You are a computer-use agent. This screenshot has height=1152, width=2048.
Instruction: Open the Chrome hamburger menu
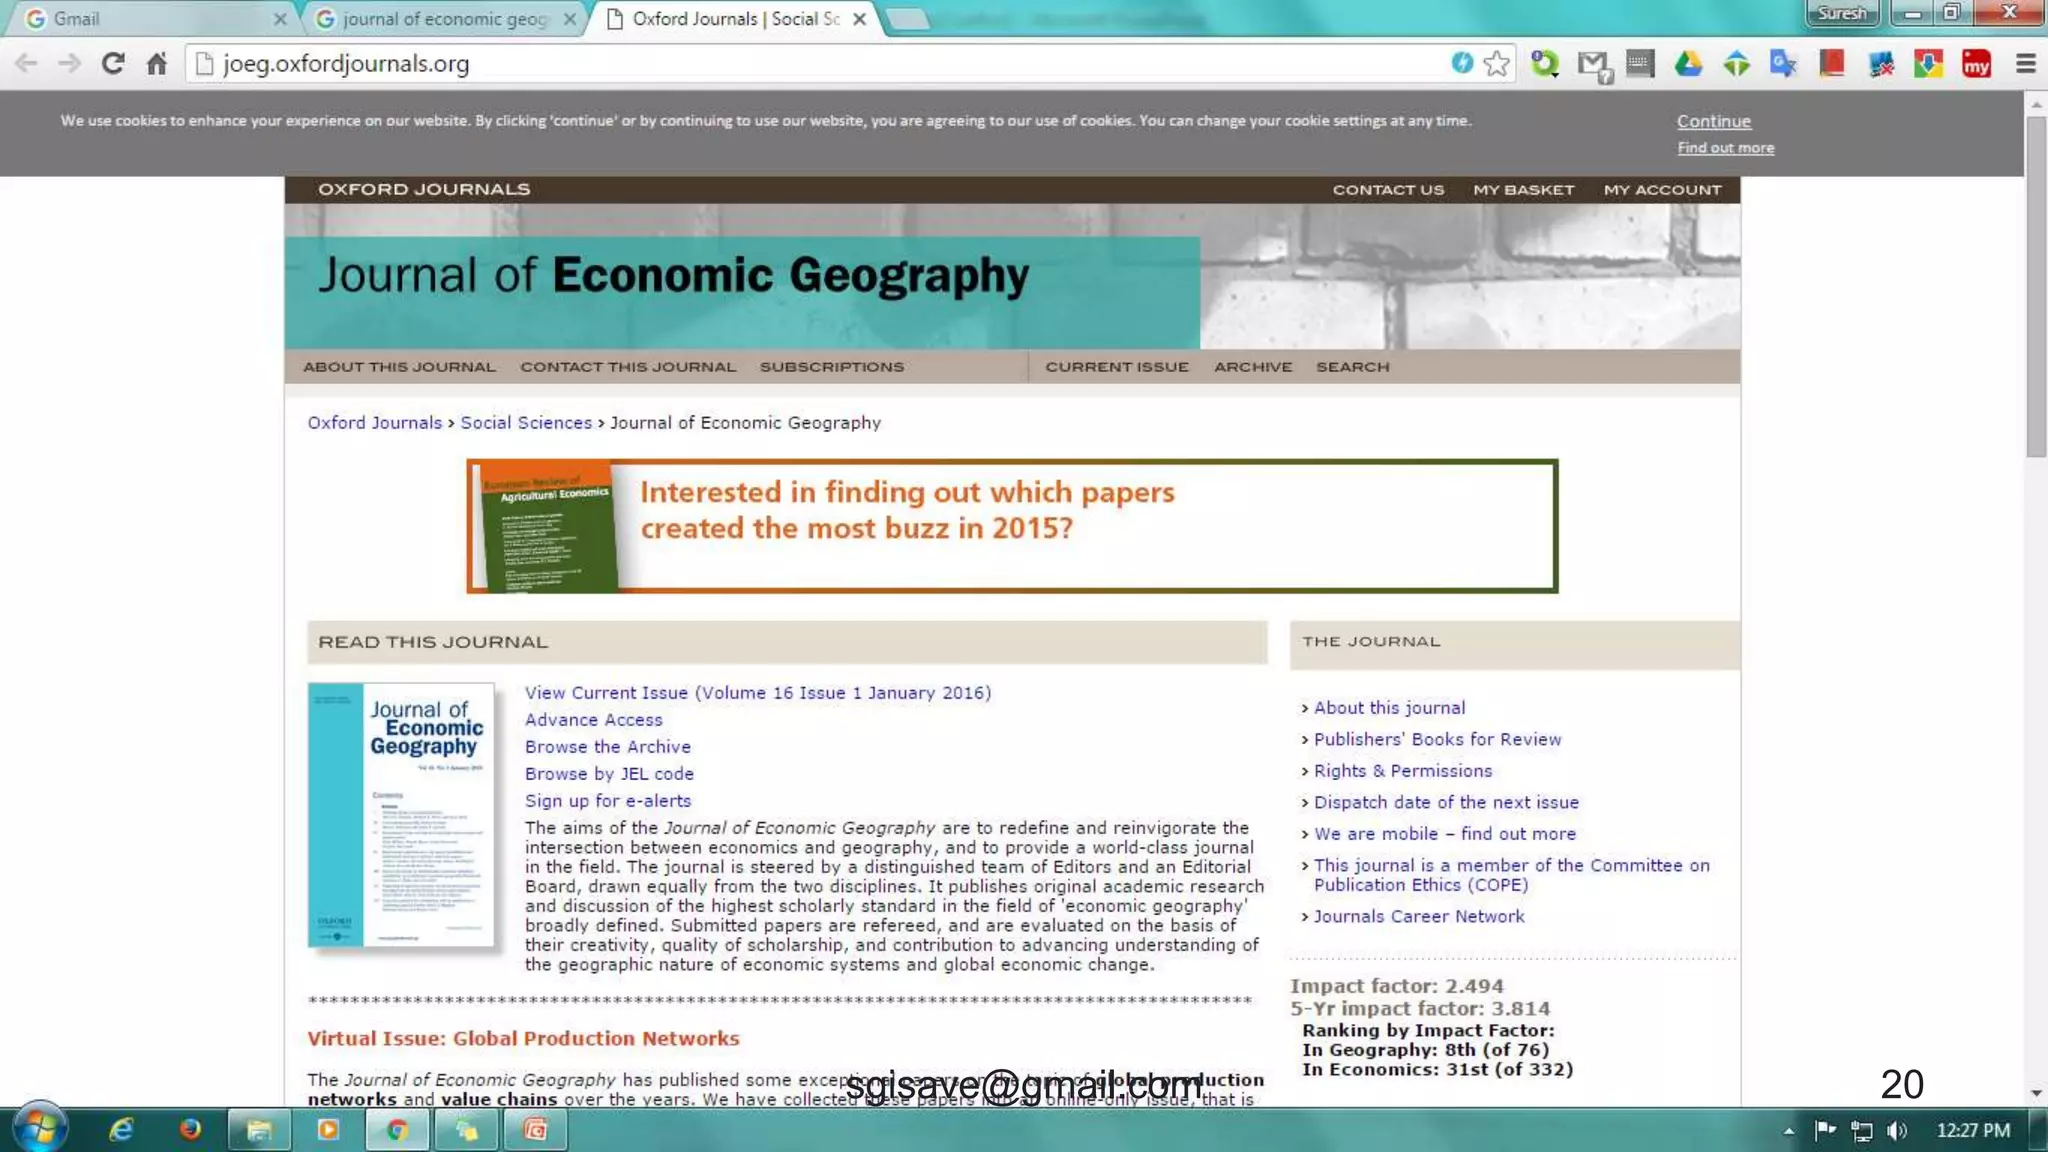2025,64
